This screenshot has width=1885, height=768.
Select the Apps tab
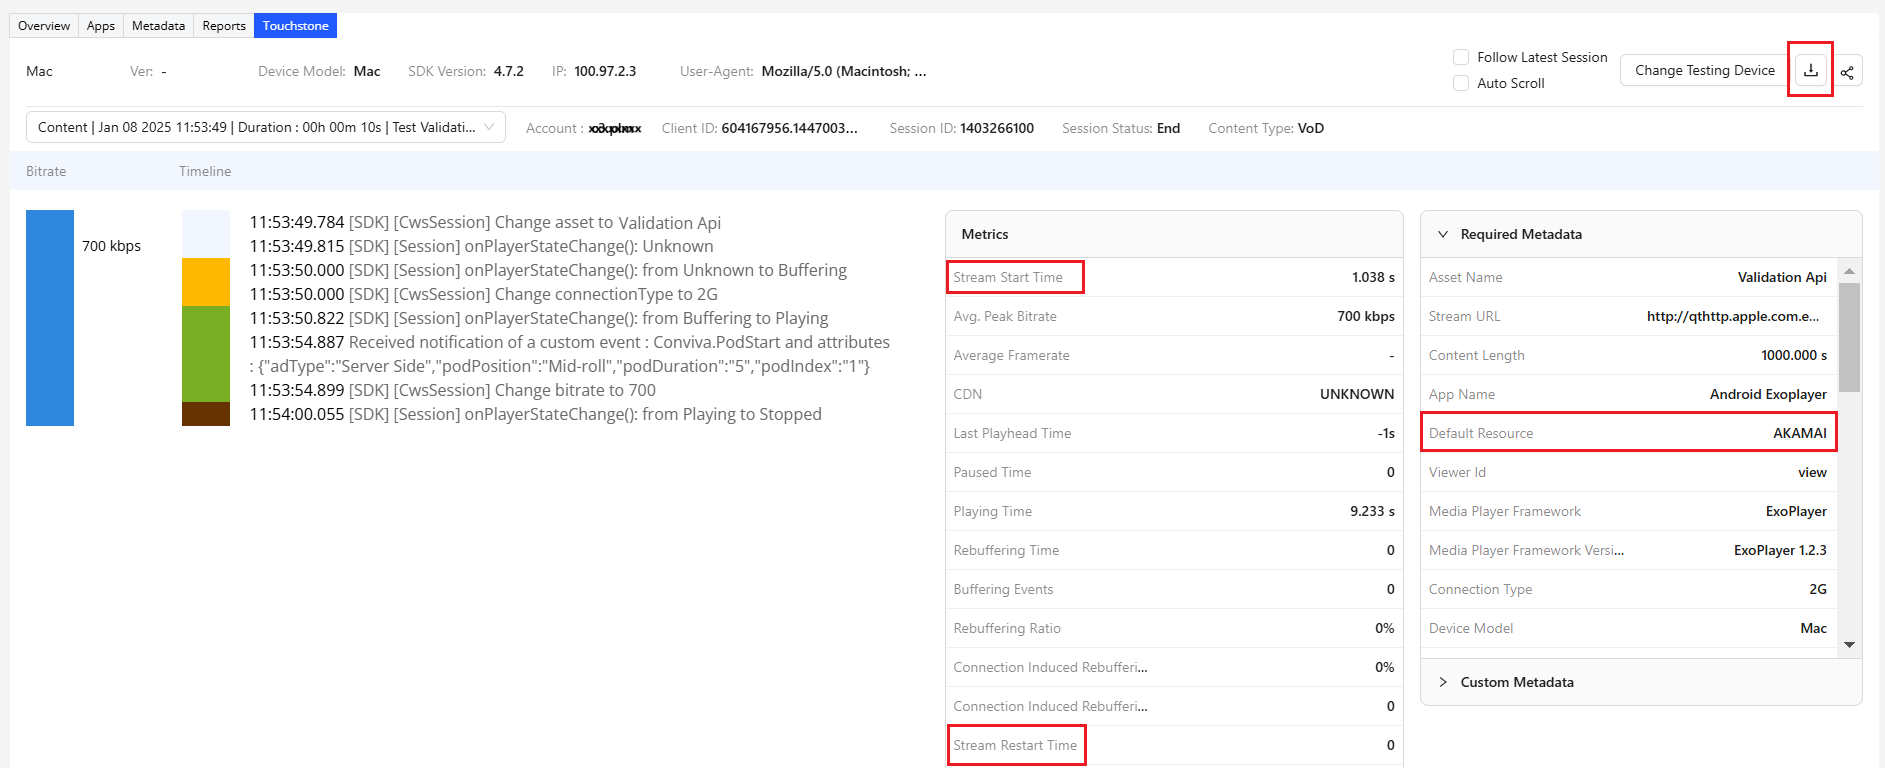tap(101, 26)
